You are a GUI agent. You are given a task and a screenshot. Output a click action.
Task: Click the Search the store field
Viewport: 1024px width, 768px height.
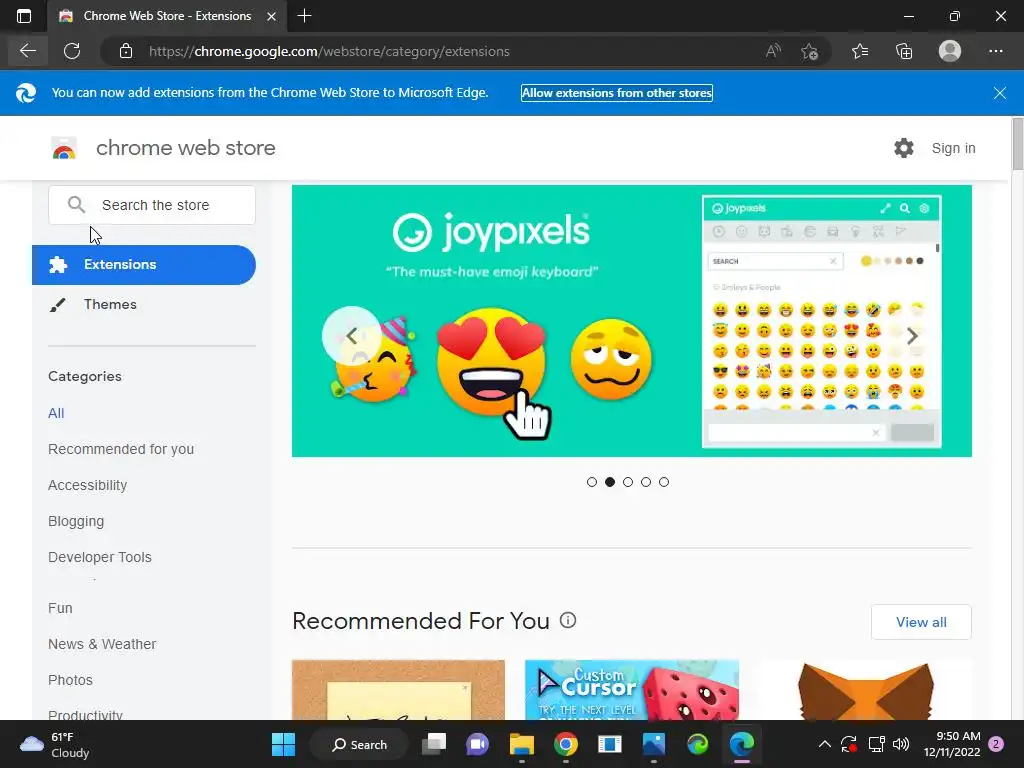(x=152, y=205)
